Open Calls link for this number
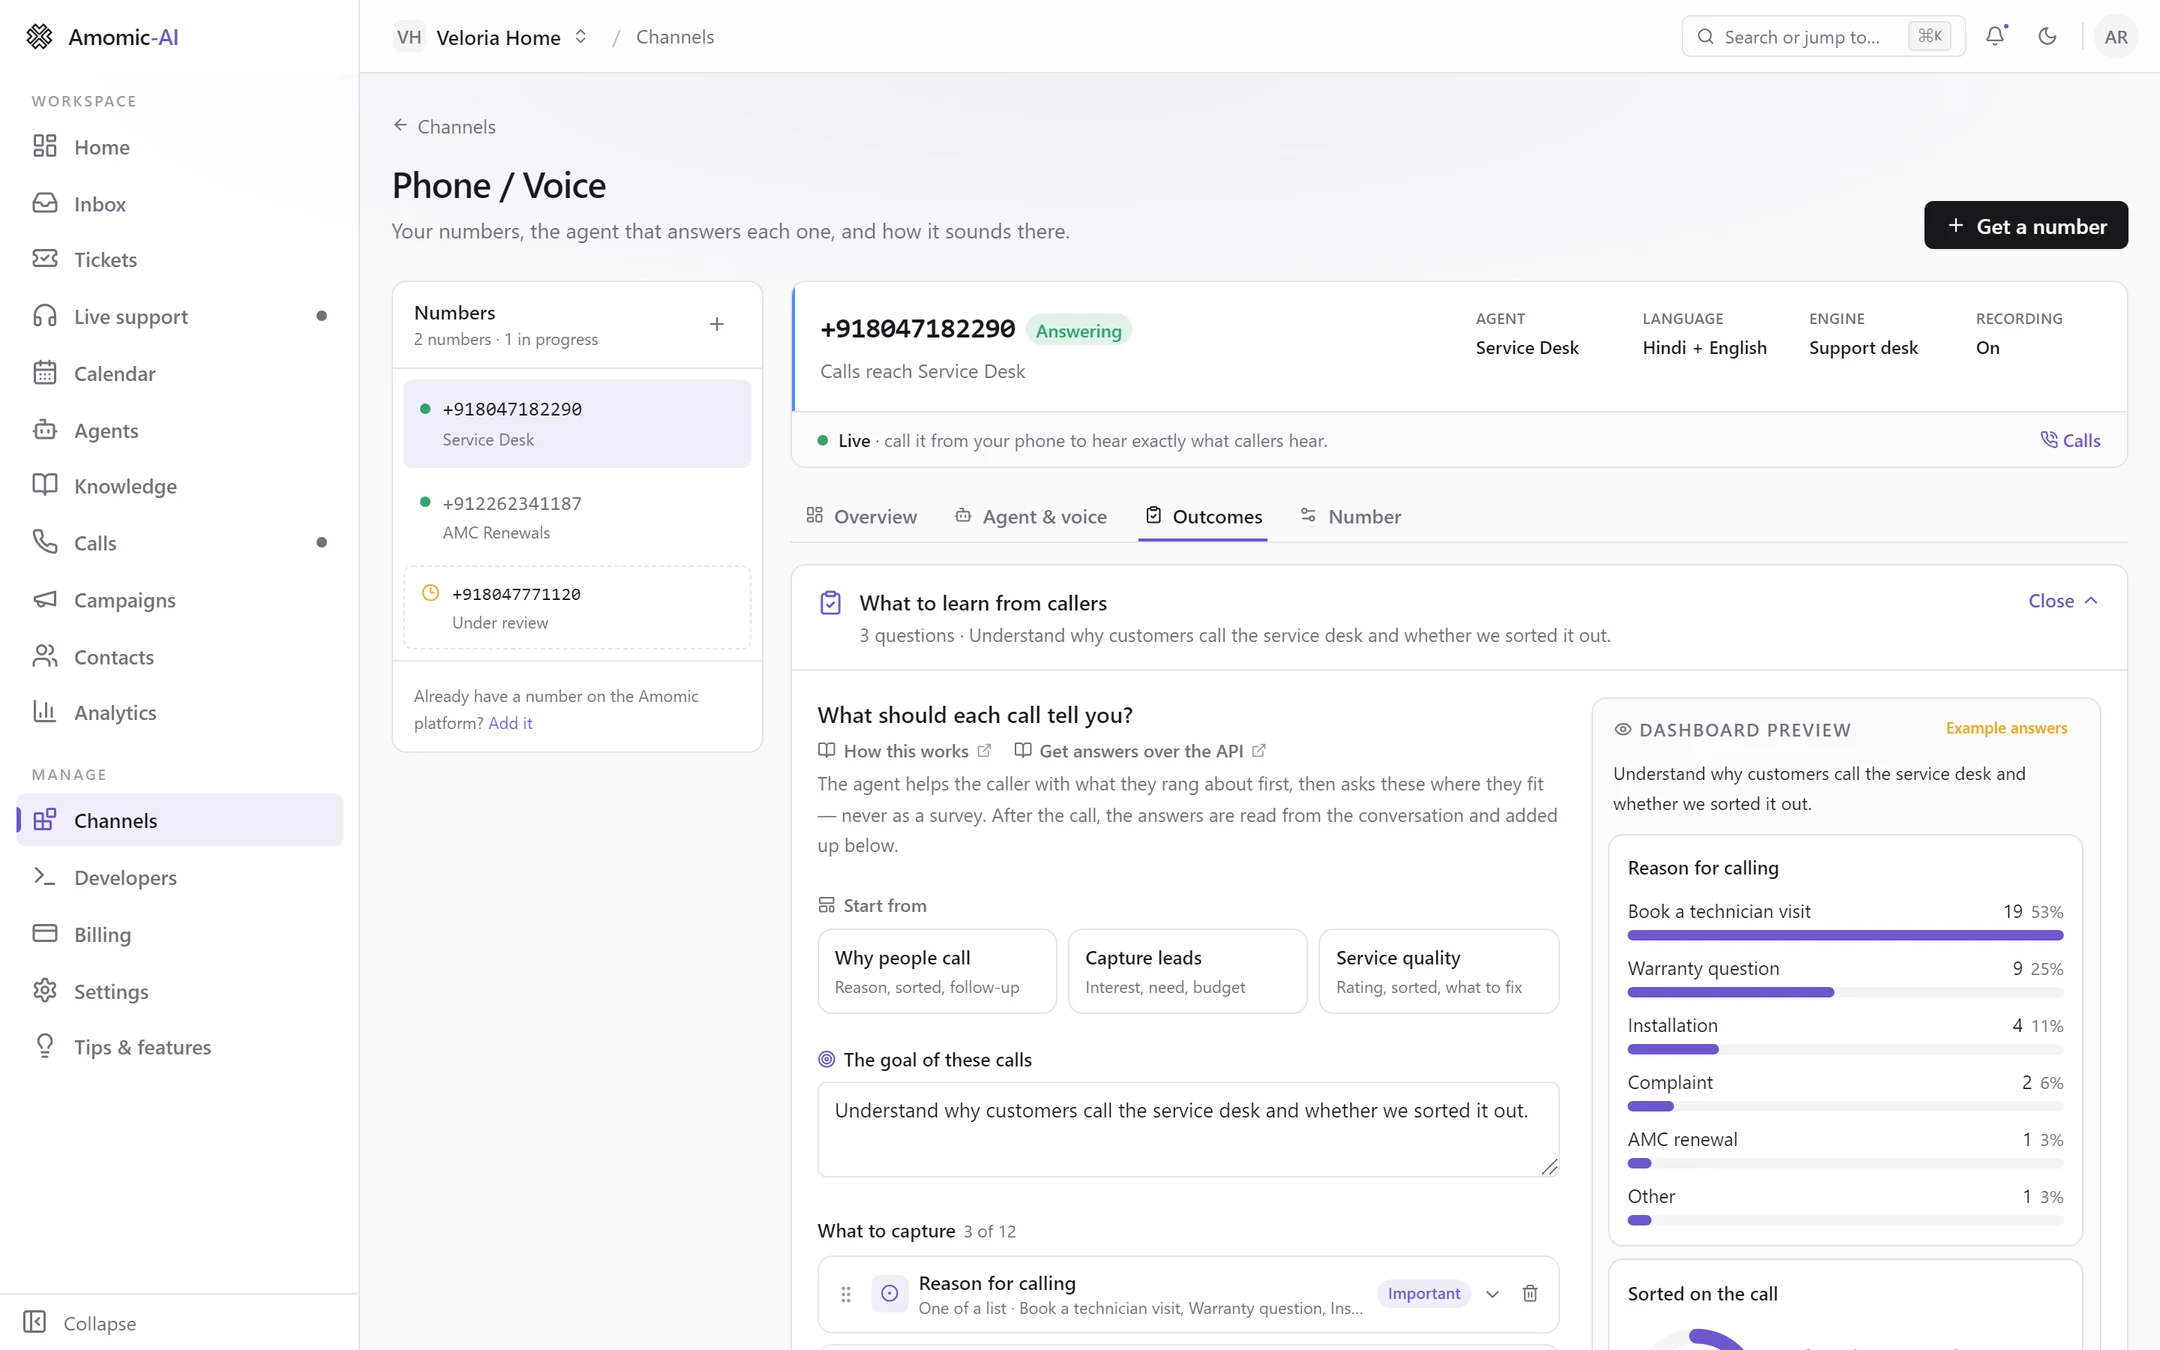This screenshot has height=1350, width=2160. pyautogui.click(x=2070, y=440)
